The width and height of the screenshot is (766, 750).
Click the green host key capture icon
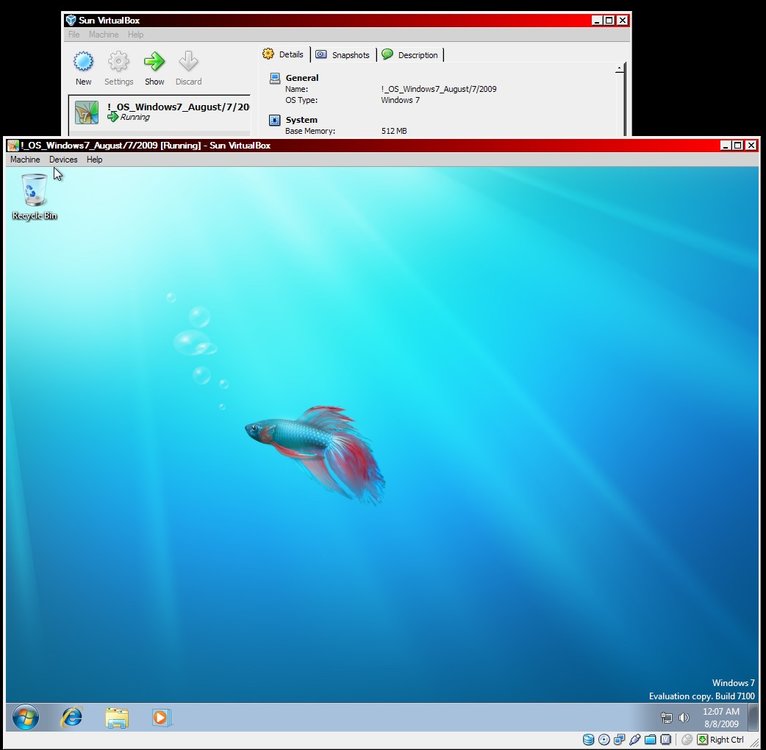pos(702,740)
